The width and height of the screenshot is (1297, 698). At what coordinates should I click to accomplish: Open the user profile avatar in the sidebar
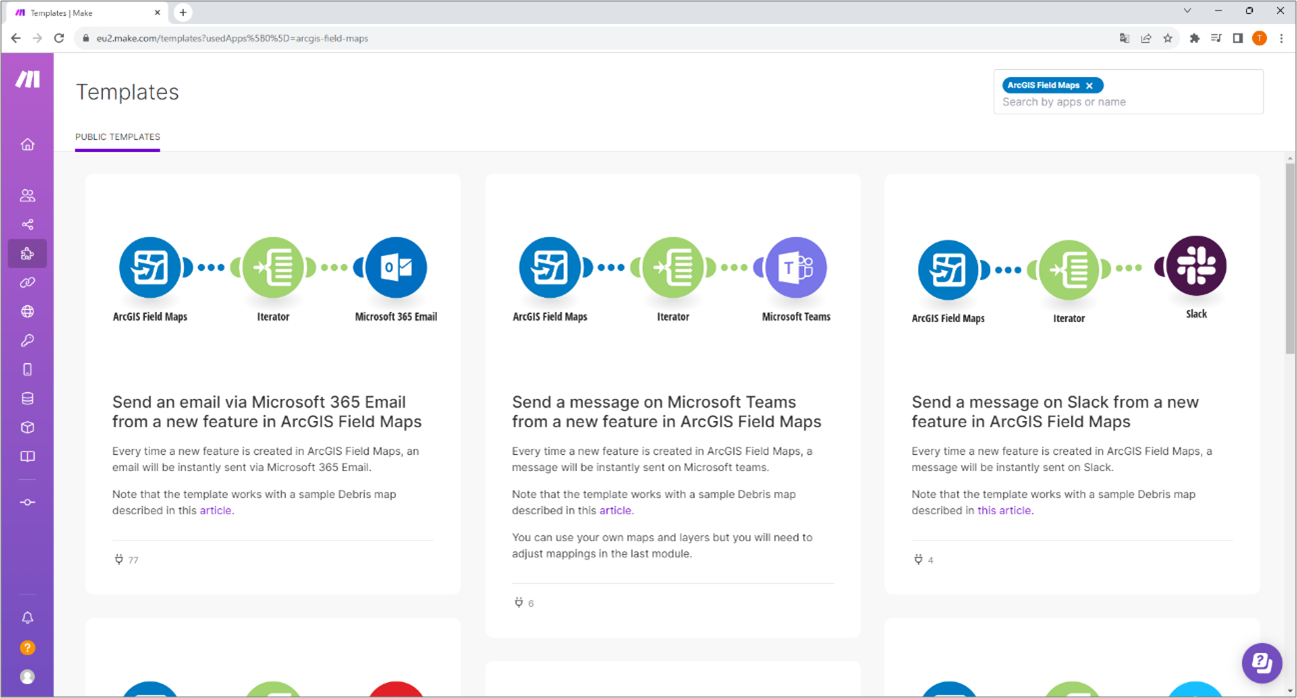tap(27, 677)
